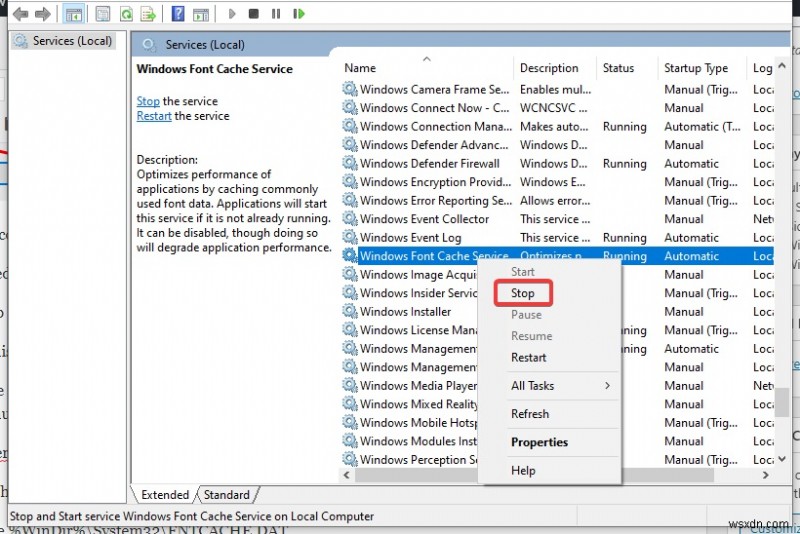This screenshot has height=534, width=800.
Task: Select the Windows Mobile Hotspot row
Action: [410, 422]
